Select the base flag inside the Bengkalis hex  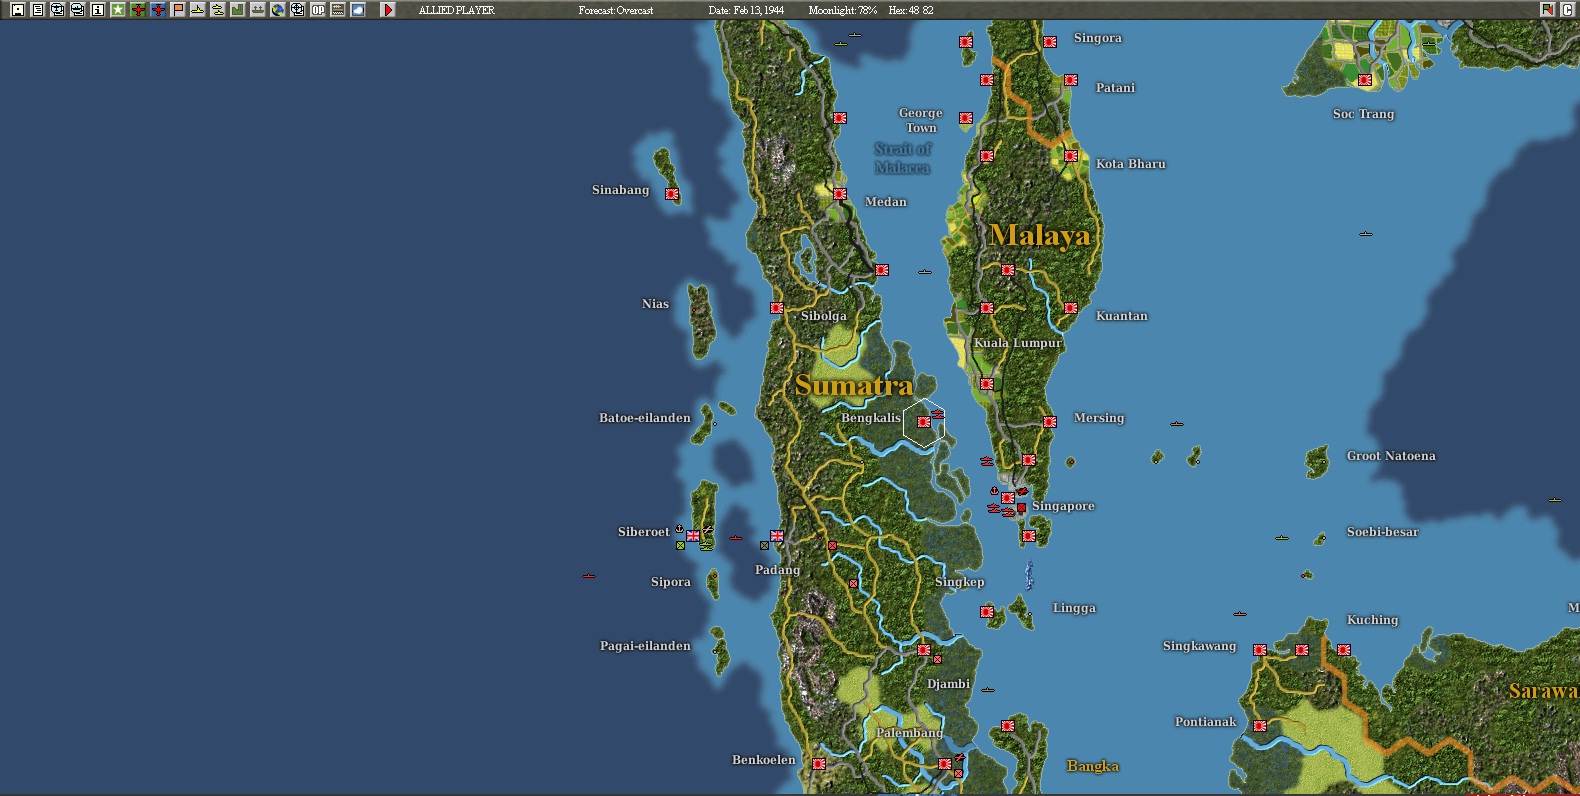point(924,422)
